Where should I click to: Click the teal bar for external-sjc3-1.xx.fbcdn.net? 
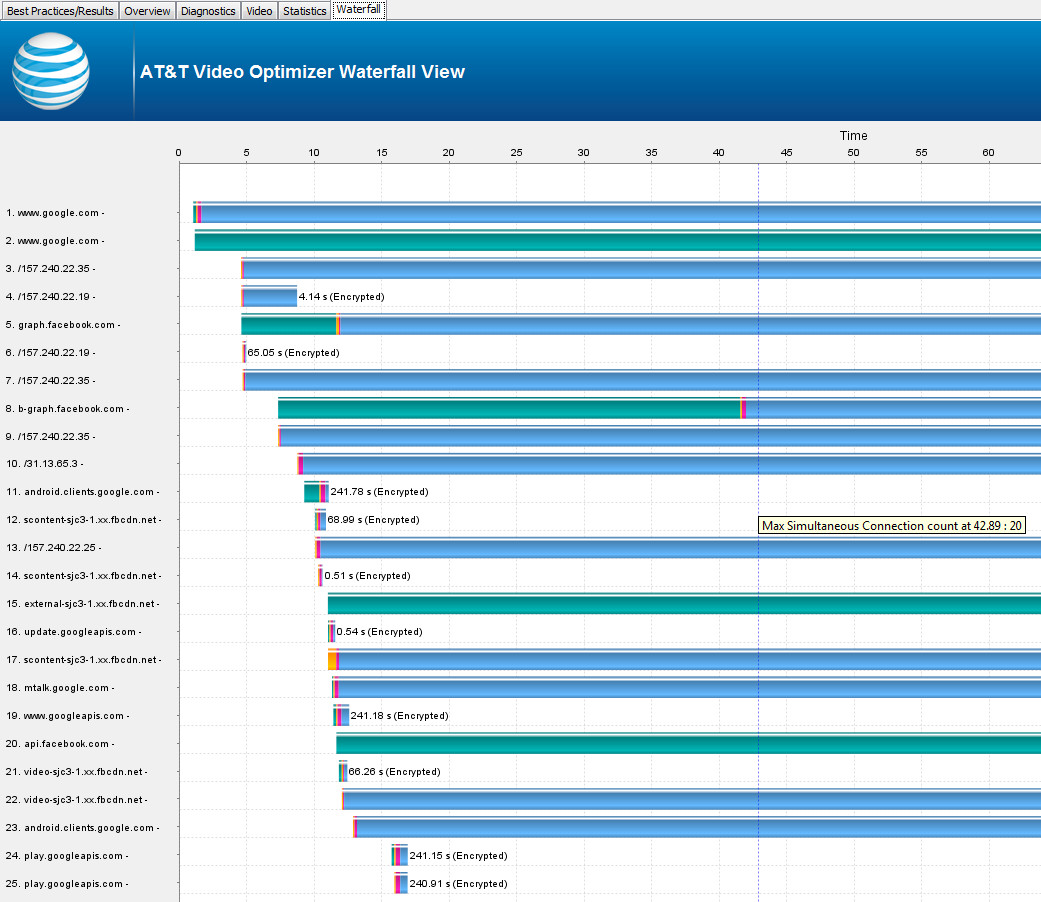click(x=684, y=605)
